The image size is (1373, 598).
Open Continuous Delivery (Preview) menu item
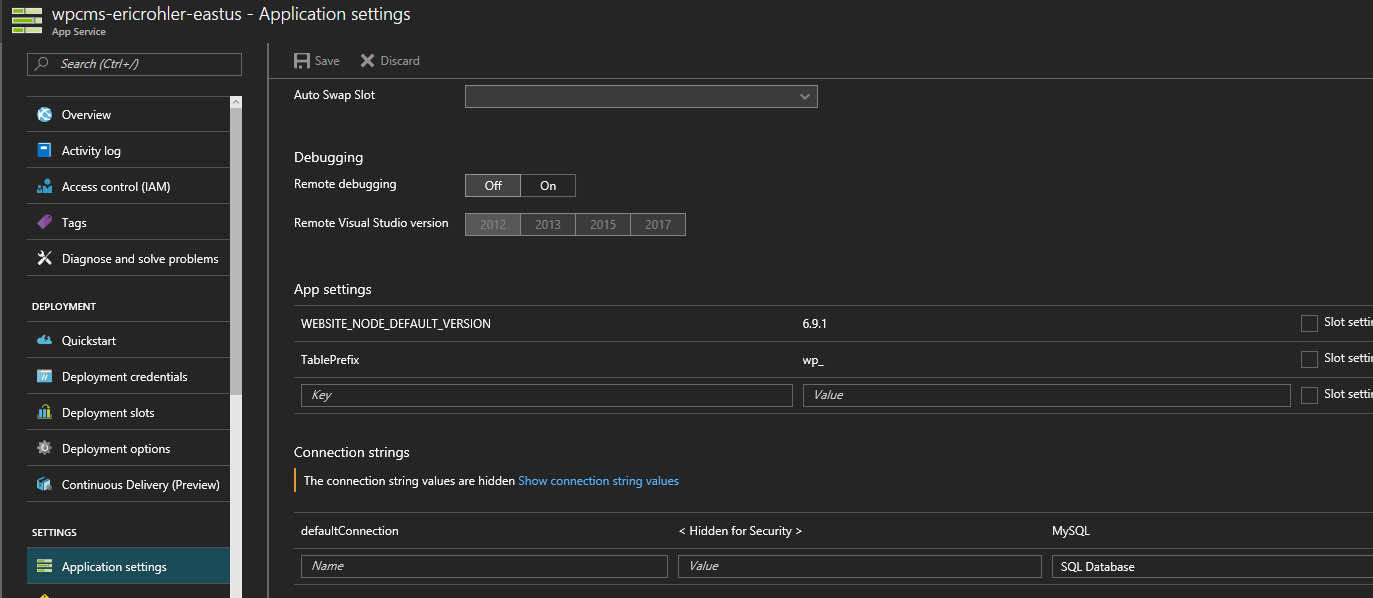[x=128, y=485]
